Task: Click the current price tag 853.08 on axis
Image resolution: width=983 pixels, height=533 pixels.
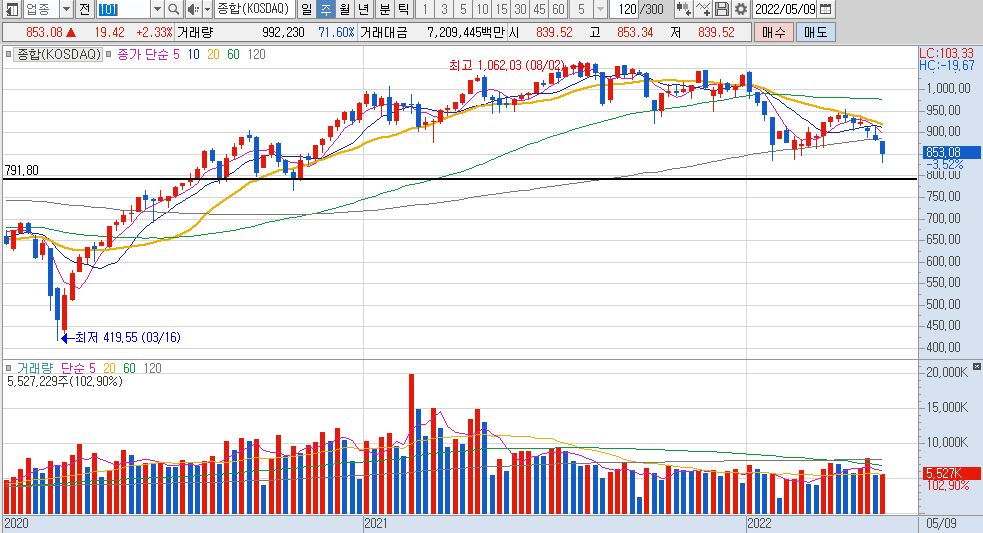Action: [x=952, y=152]
